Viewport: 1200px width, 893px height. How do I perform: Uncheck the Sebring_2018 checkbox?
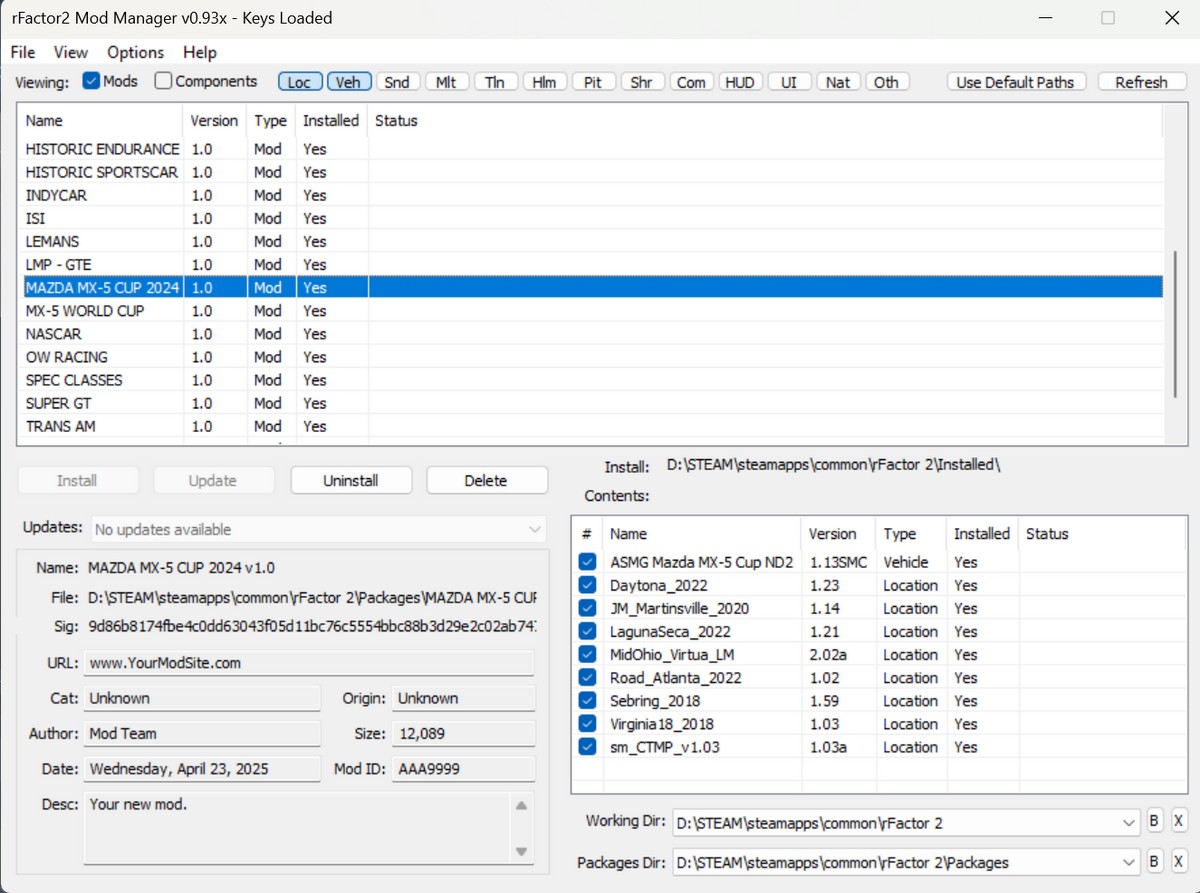588,700
